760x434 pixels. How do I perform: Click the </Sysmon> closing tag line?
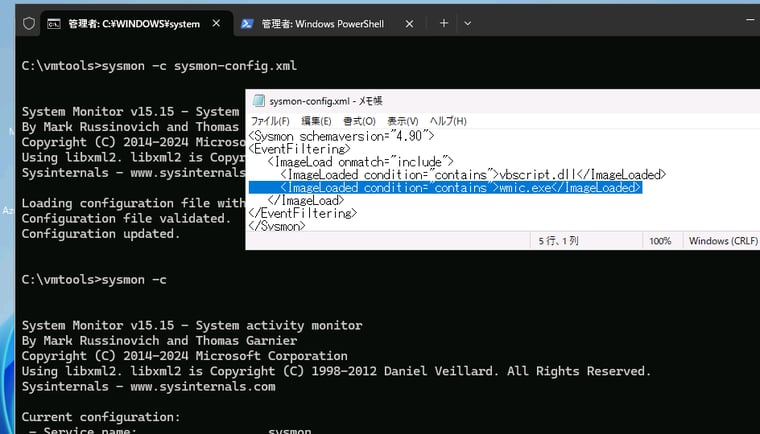pos(277,226)
